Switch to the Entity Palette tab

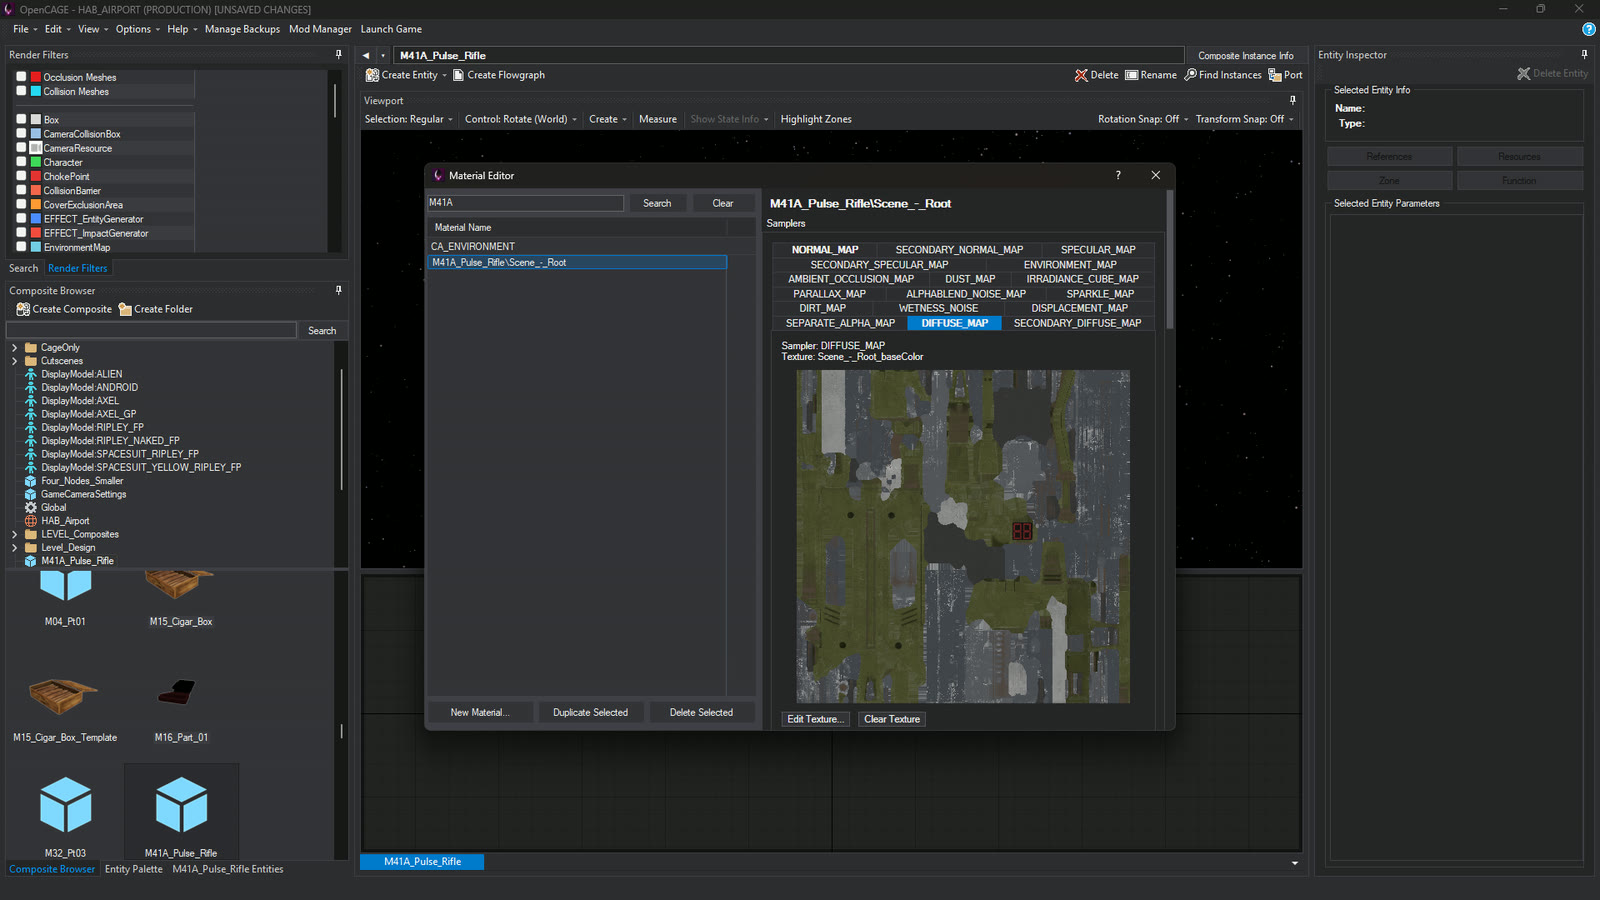133,869
